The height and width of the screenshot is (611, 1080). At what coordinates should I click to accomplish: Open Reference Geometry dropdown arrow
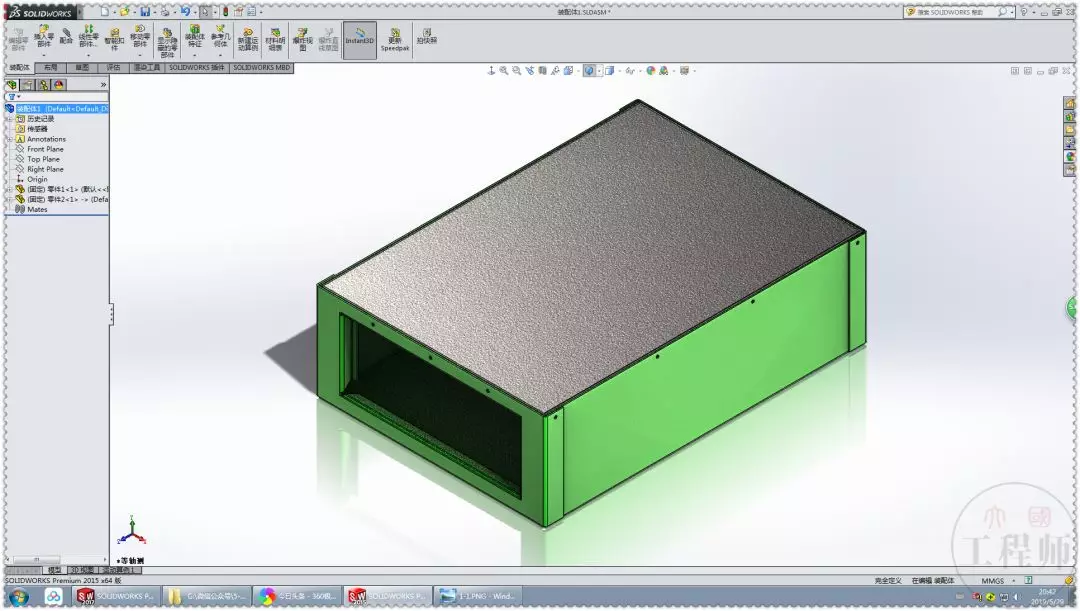coord(220,54)
